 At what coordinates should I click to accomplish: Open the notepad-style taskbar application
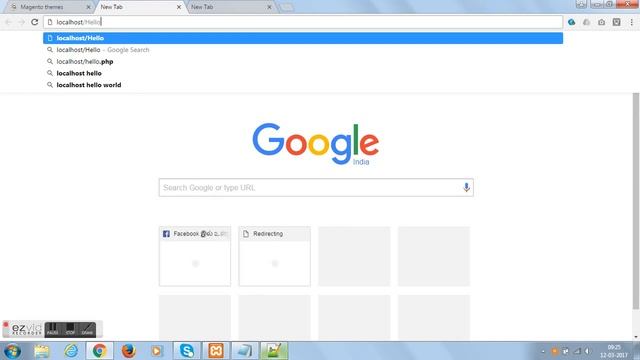coord(244,351)
